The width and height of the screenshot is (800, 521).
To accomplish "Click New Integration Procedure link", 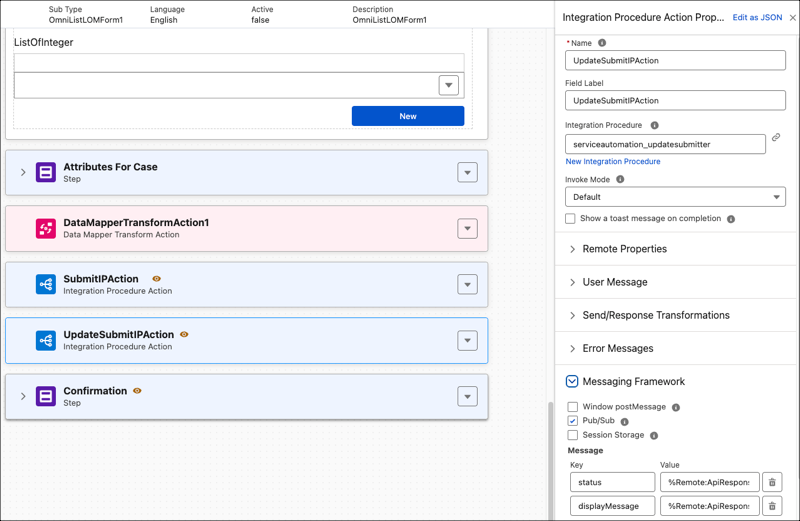I will pos(613,161).
